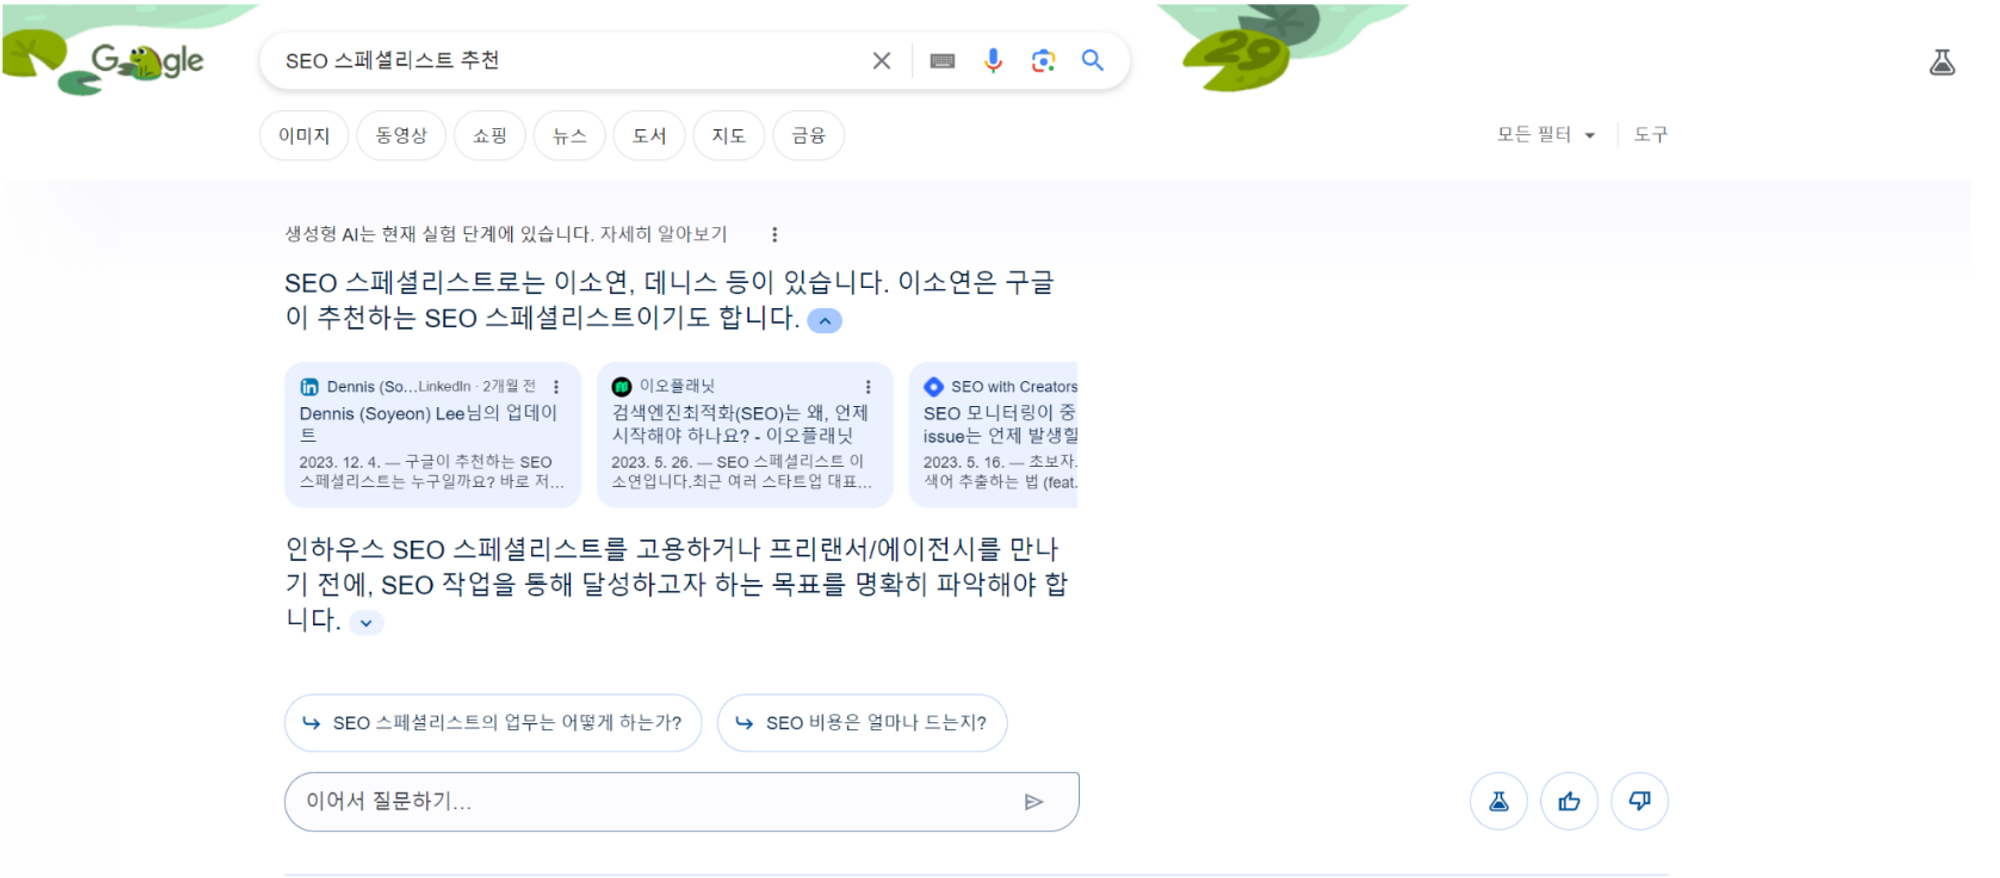Open more options next to generative AI notice
This screenshot has width=2000, height=878.
tap(774, 234)
